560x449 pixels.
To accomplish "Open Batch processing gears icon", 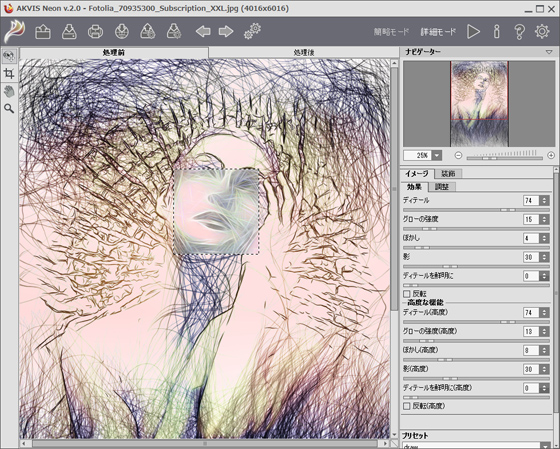I will point(252,31).
